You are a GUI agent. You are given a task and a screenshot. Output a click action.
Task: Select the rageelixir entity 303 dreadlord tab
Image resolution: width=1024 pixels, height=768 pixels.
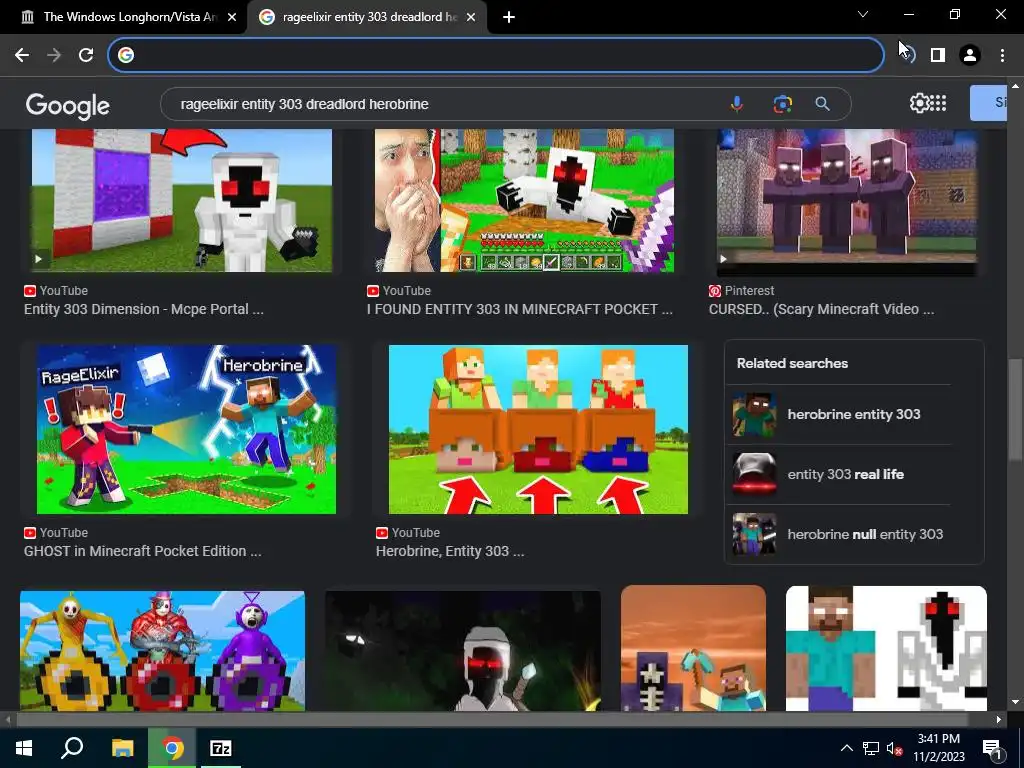(366, 17)
